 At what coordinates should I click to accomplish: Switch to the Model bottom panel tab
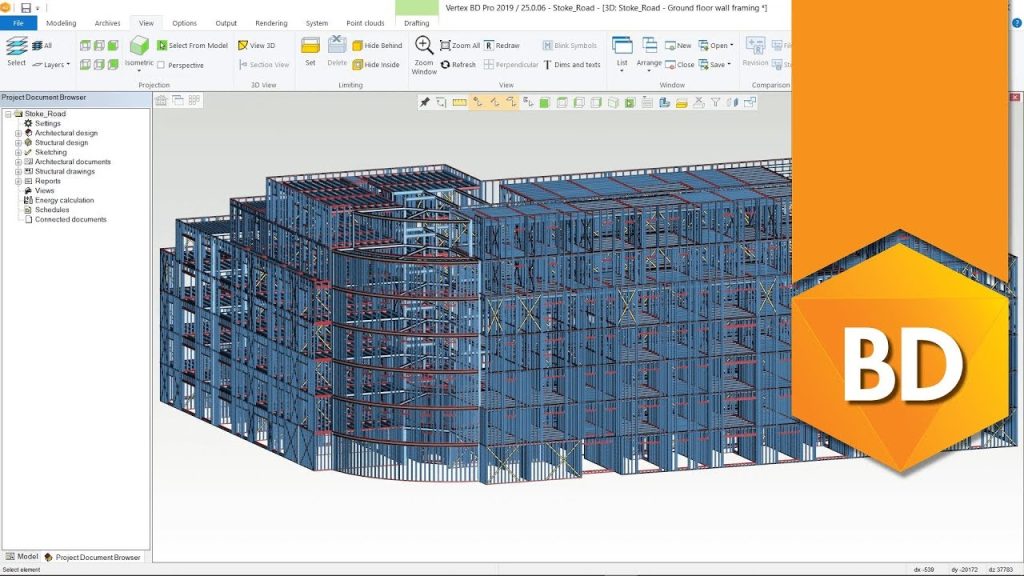coord(22,557)
